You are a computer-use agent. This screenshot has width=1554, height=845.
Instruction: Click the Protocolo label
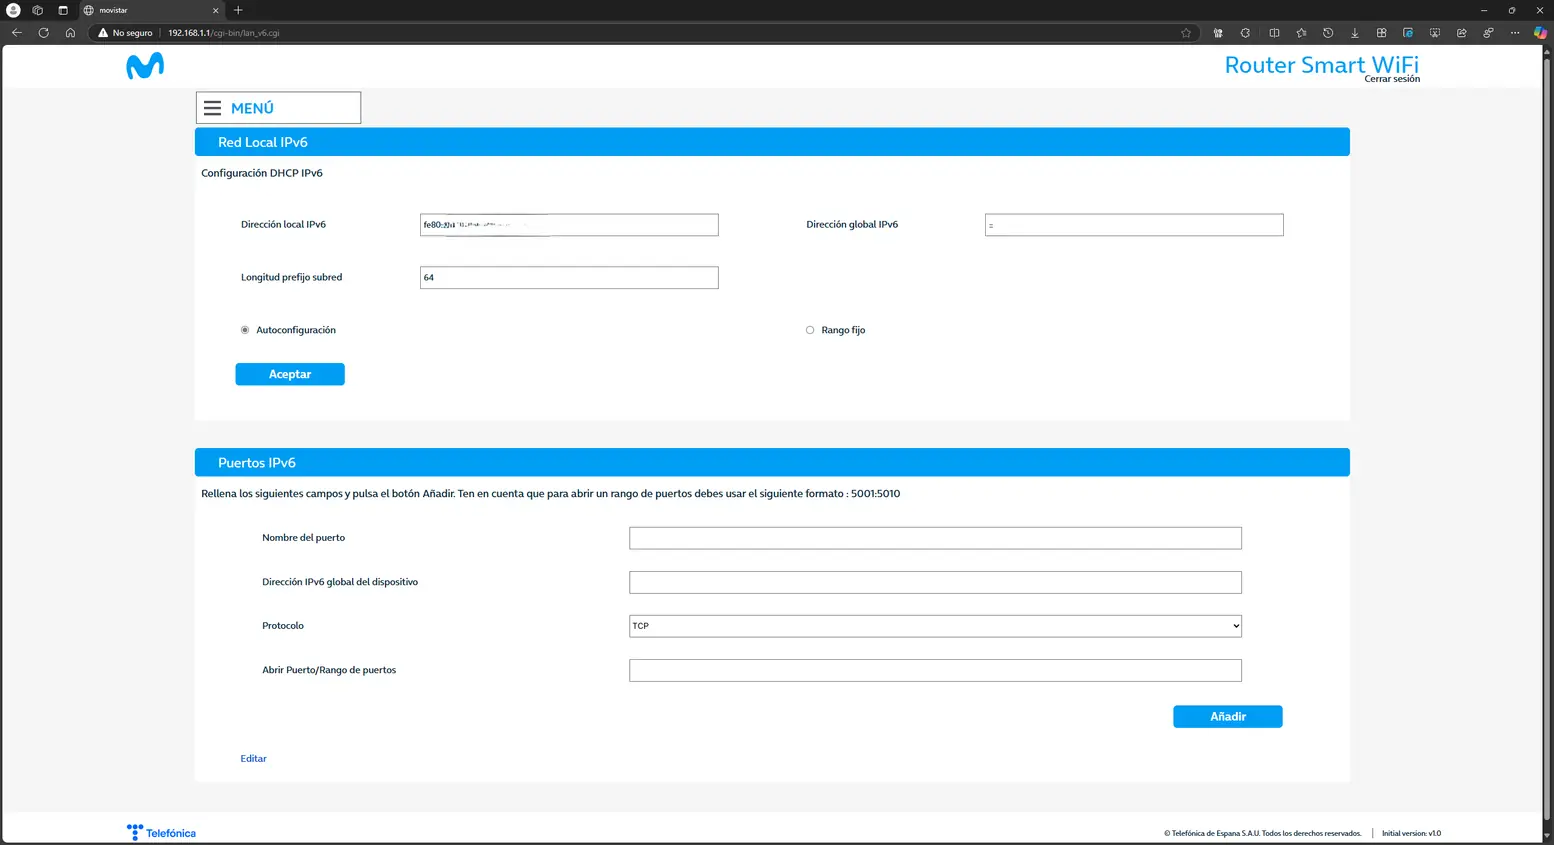[x=283, y=626]
